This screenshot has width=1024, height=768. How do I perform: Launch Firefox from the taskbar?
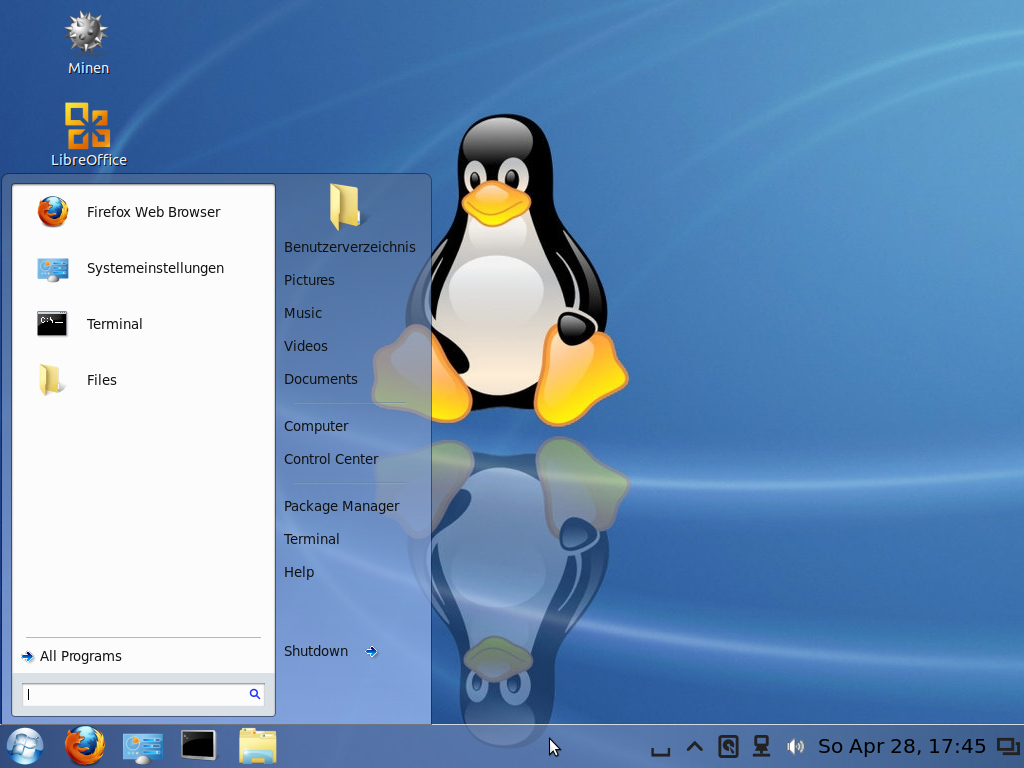click(85, 746)
